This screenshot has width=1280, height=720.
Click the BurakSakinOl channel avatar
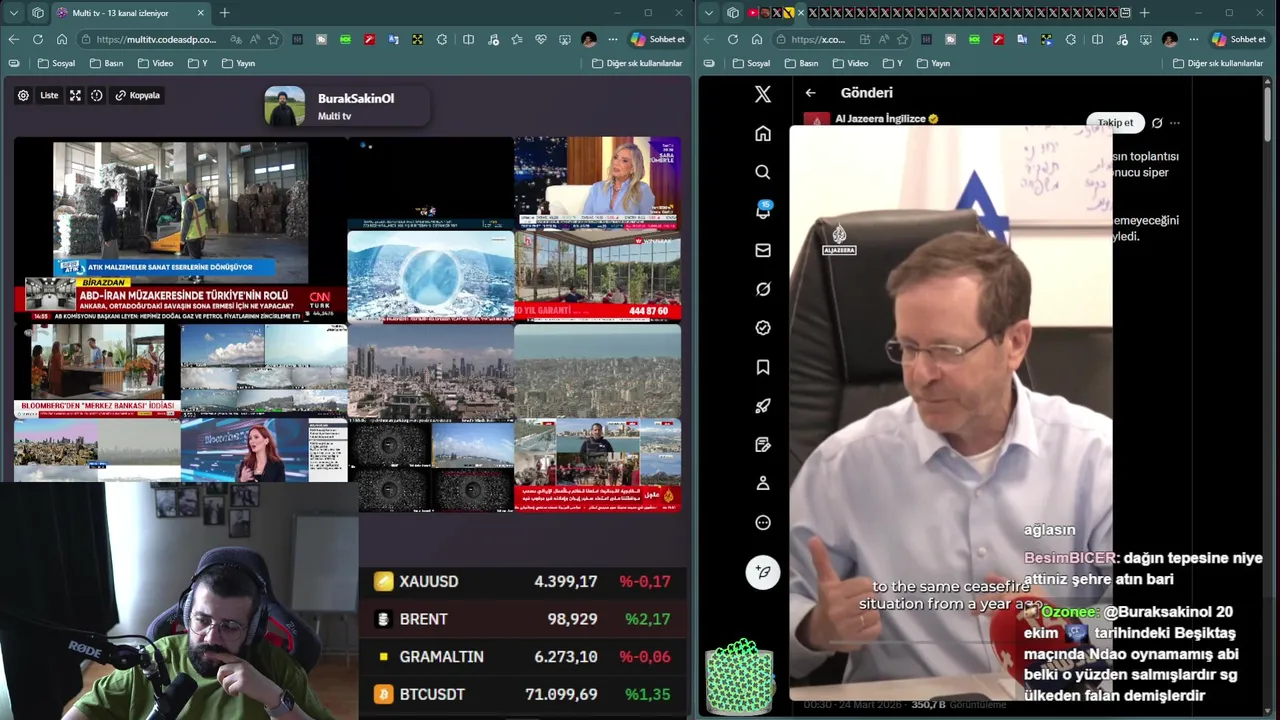pyautogui.click(x=285, y=106)
